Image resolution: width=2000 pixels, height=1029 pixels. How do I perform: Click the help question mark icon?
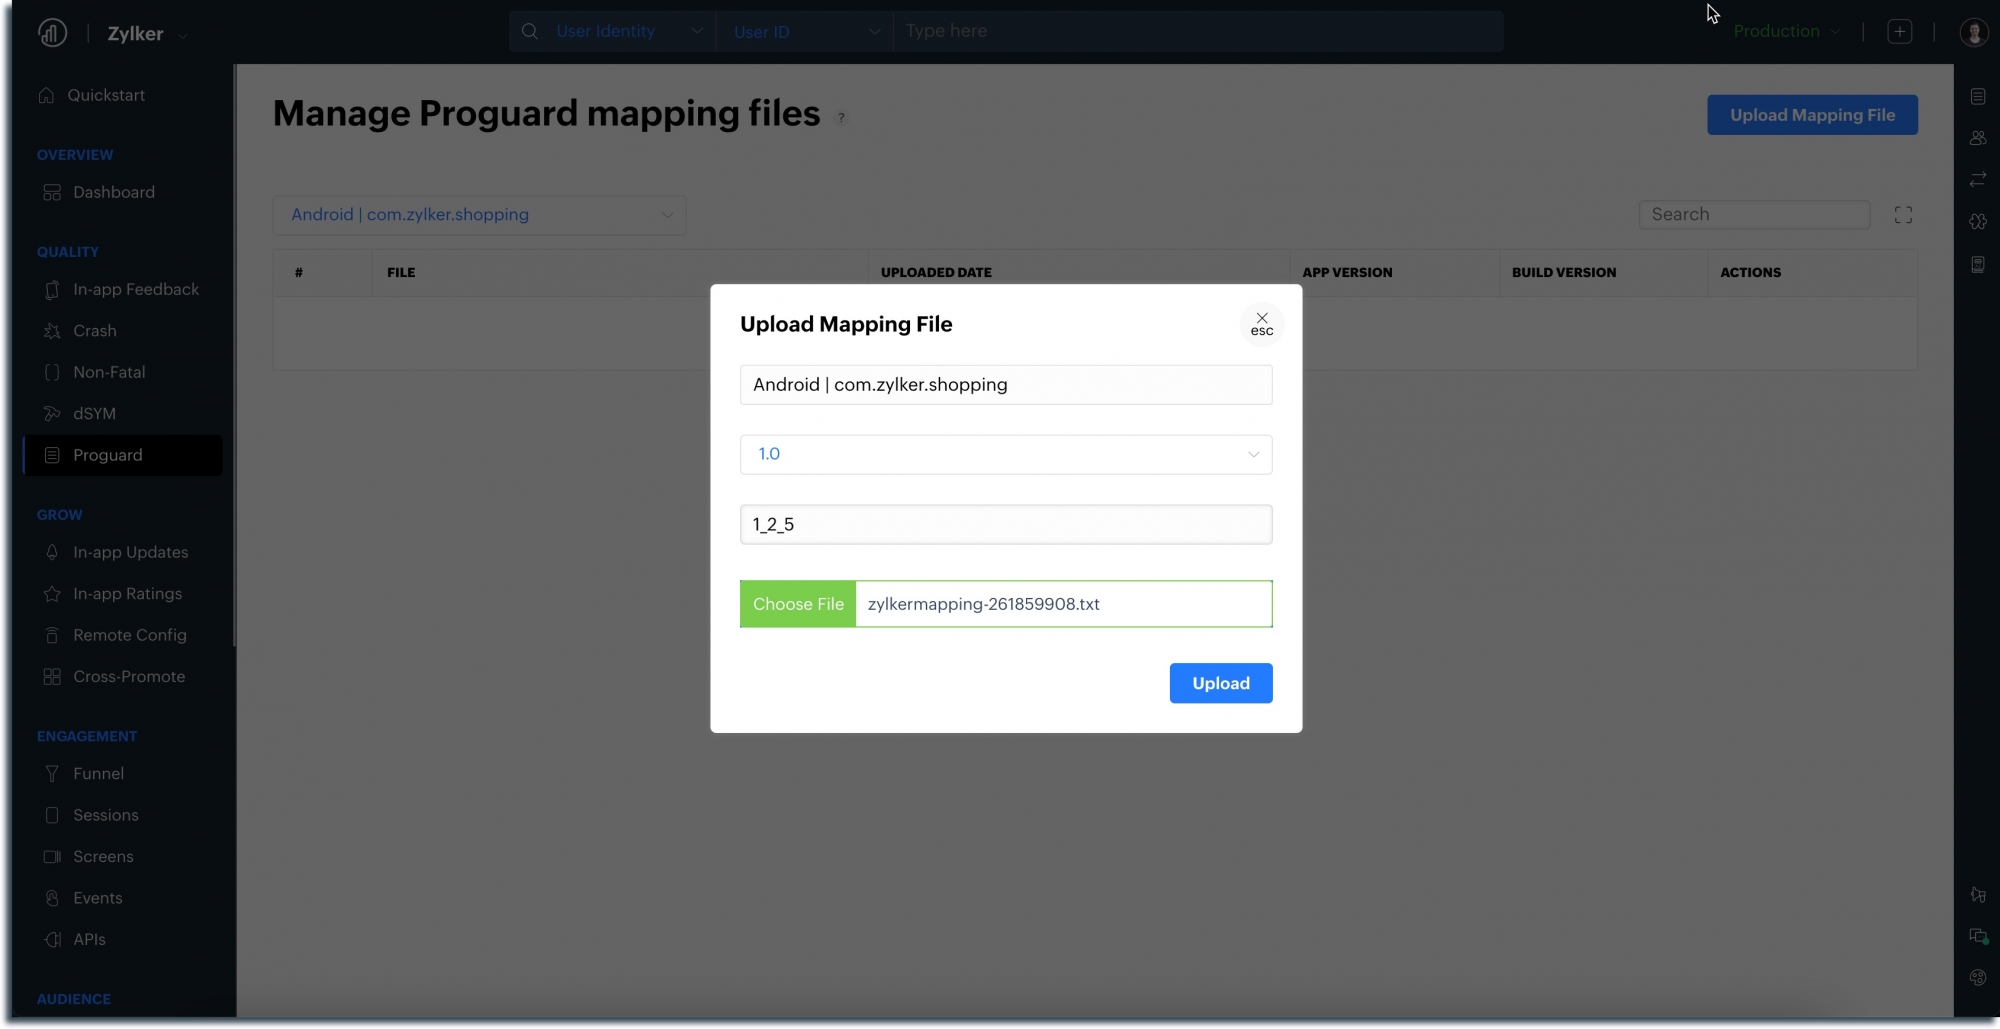[x=842, y=117]
